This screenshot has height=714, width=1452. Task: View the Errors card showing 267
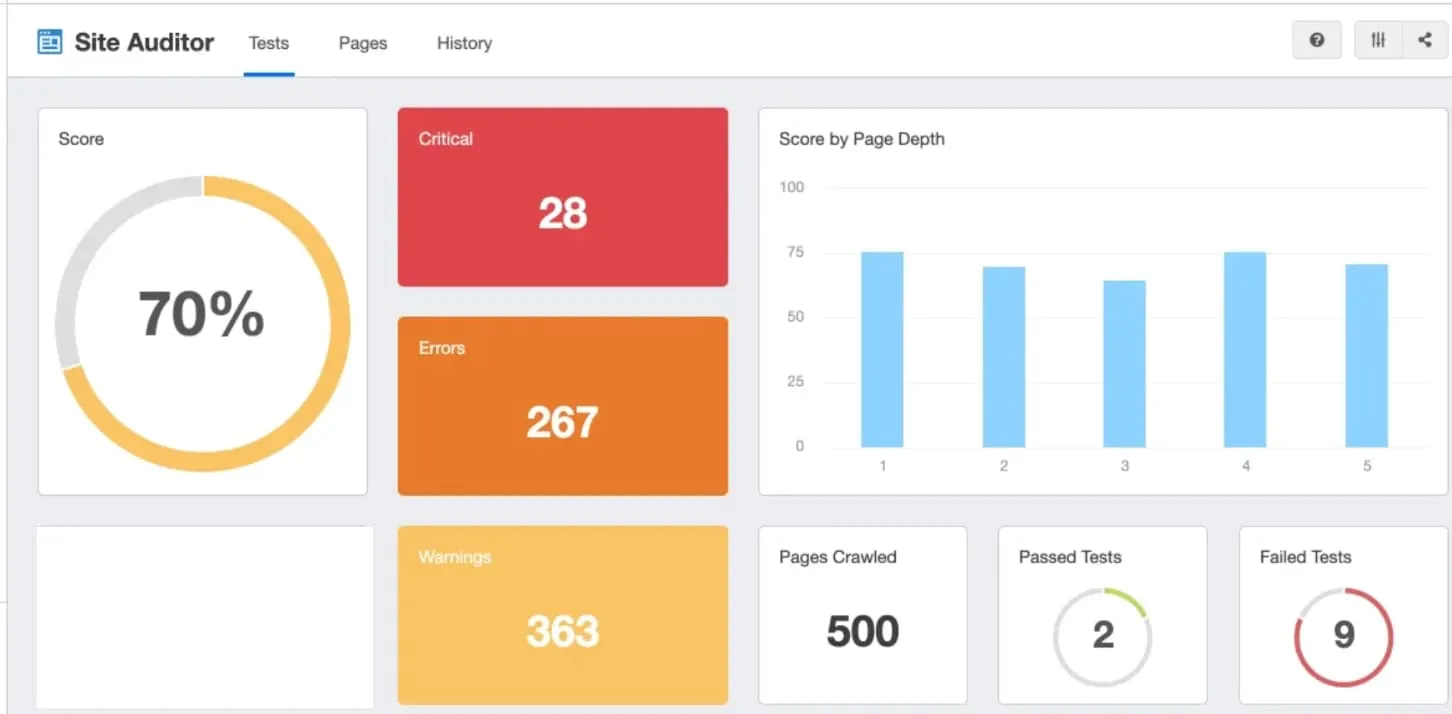562,406
